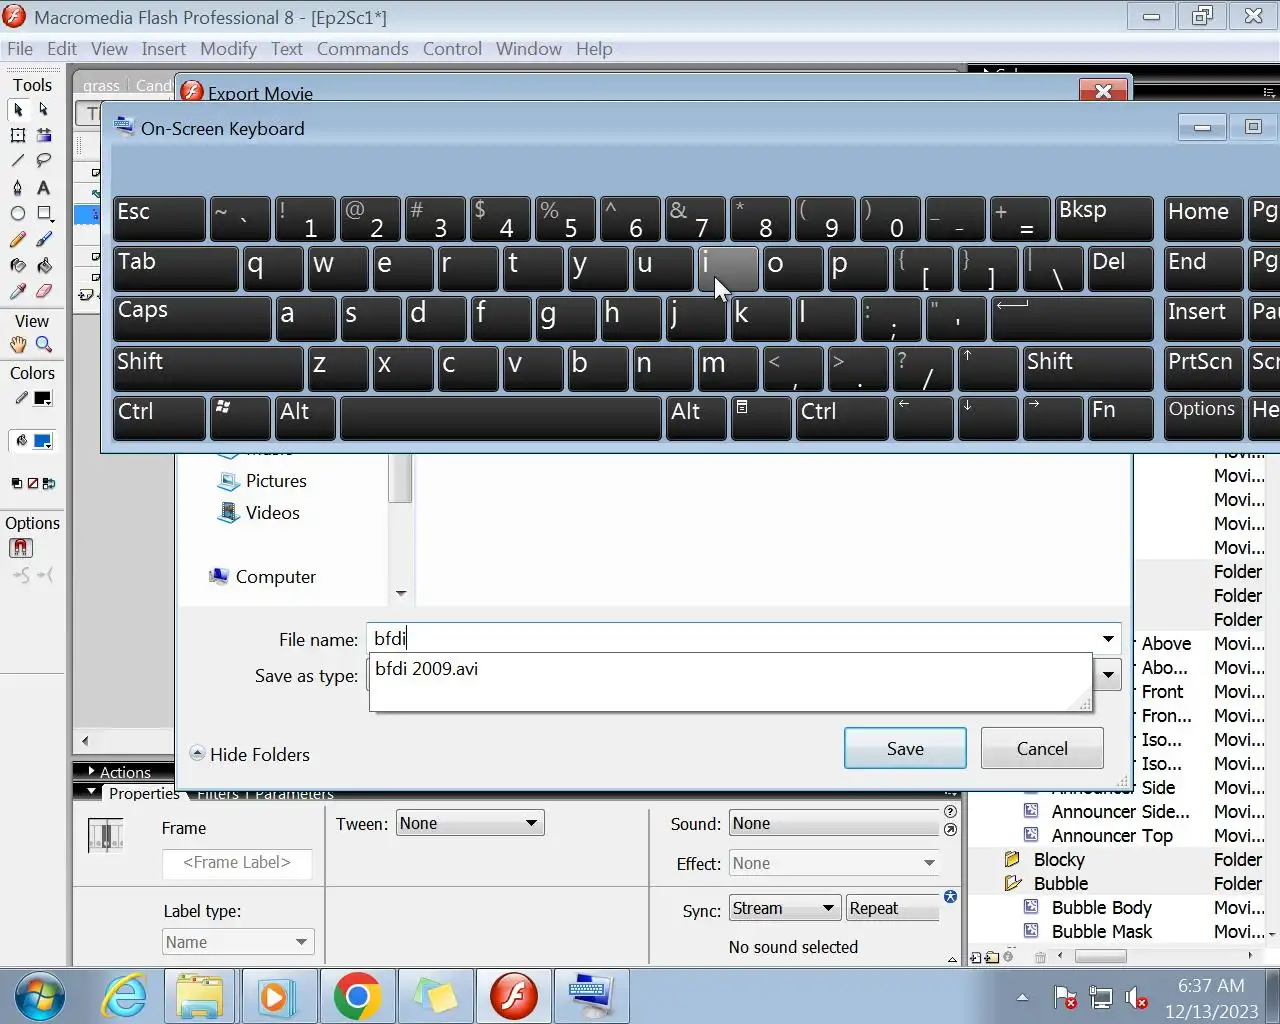This screenshot has height=1024, width=1280.
Task: Toggle left Ctrl key on On-Screen Keyboard
Action: pyautogui.click(x=159, y=418)
